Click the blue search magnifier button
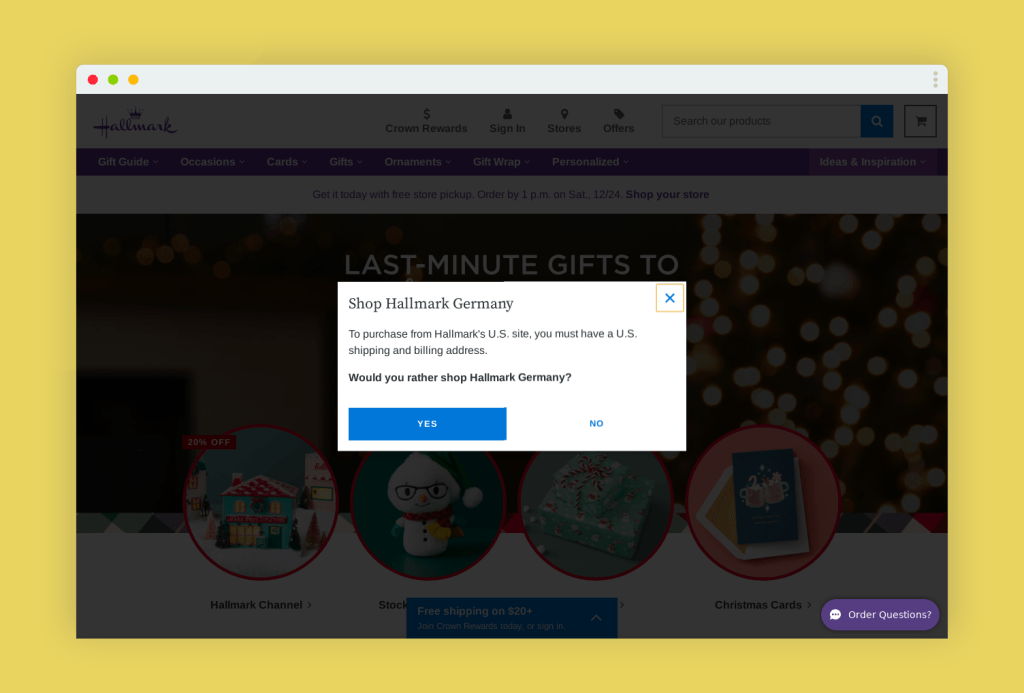Viewport: 1024px width, 693px height. click(x=876, y=121)
